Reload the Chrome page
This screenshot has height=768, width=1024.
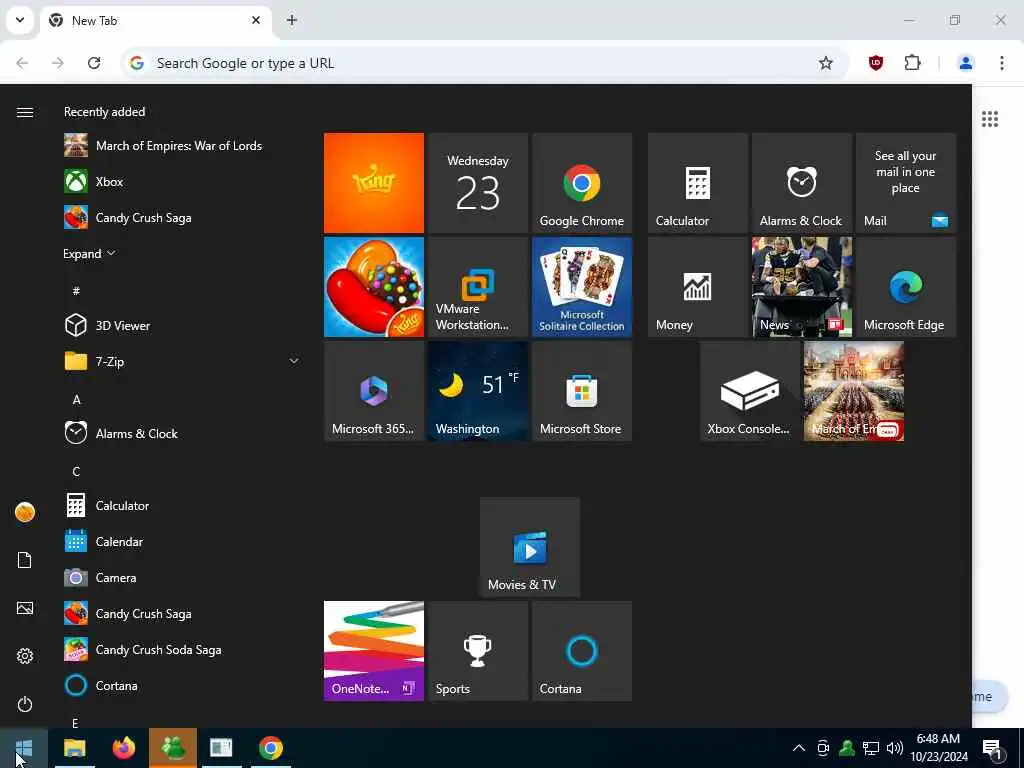point(94,63)
